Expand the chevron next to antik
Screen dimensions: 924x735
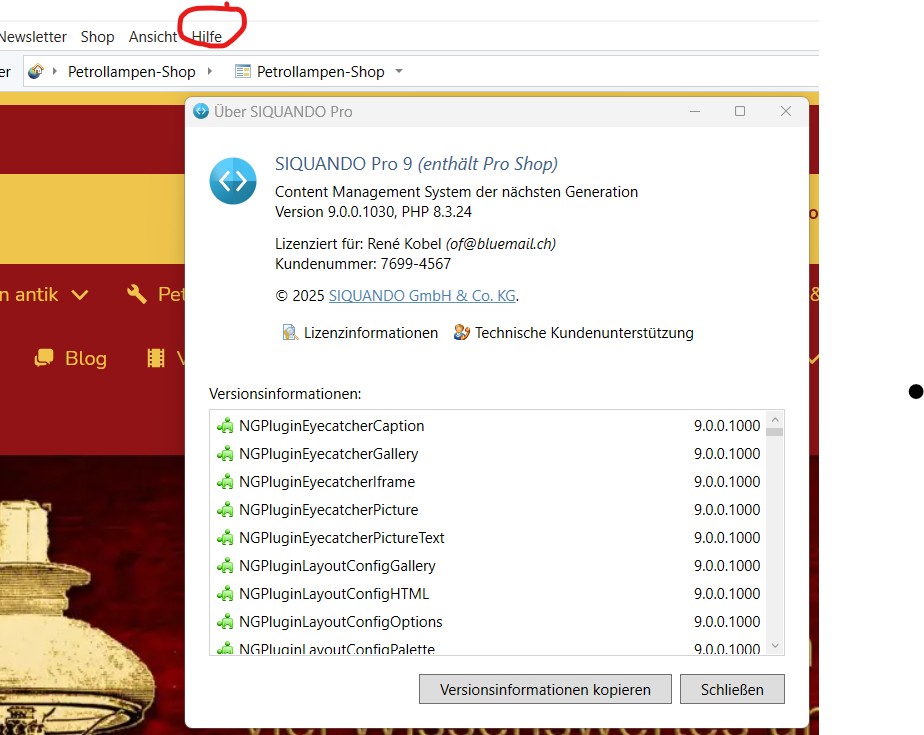80,295
